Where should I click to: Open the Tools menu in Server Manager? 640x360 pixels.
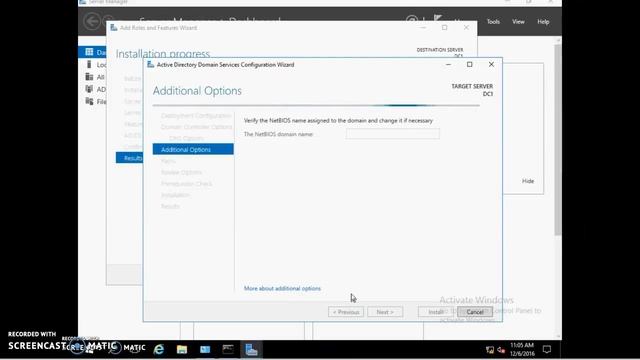tap(493, 22)
